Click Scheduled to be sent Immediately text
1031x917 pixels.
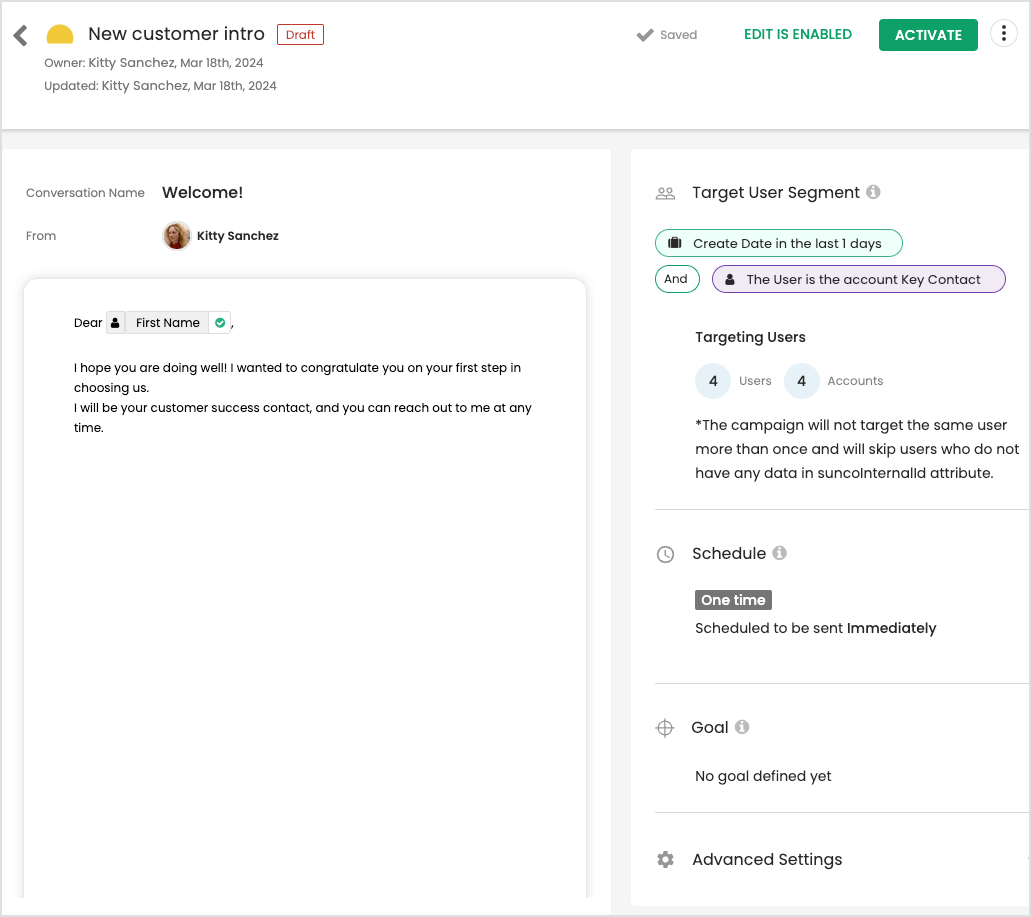coord(815,628)
